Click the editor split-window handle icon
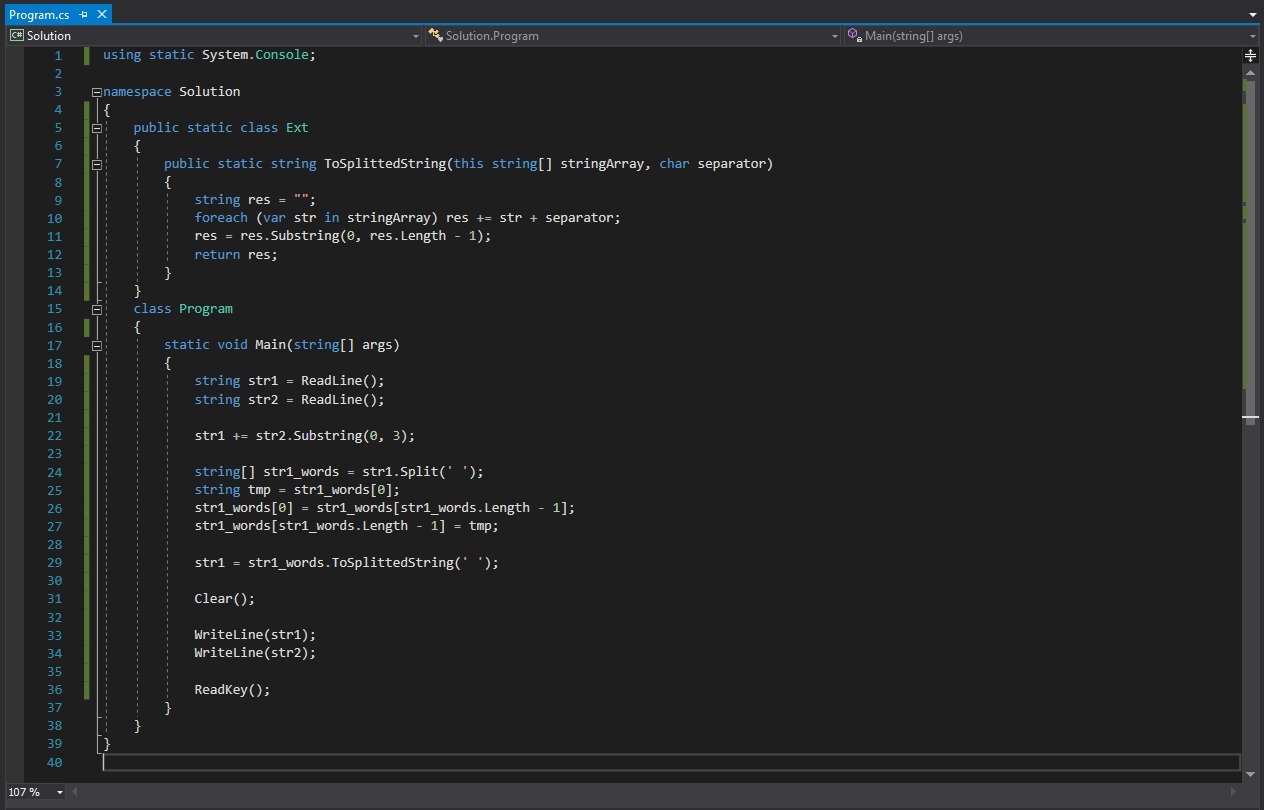Screen dimensions: 1264x810 pyautogui.click(x=1250, y=56)
